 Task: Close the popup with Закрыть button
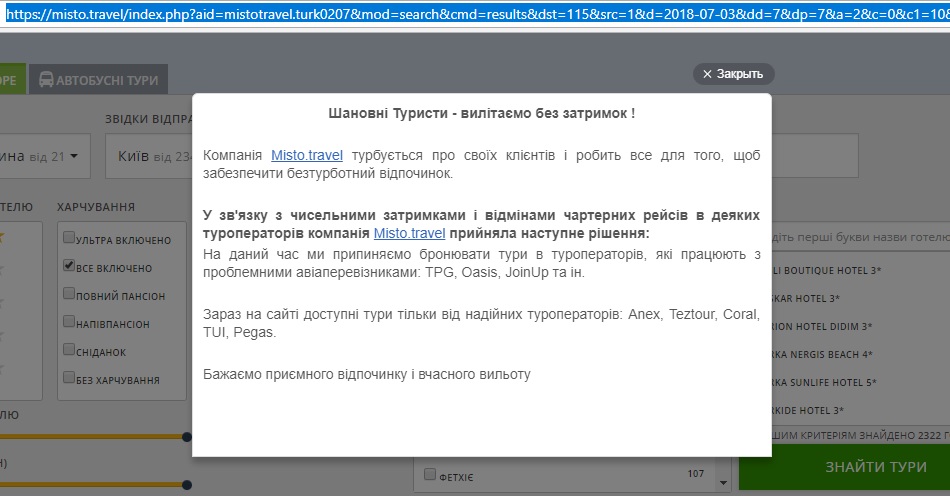pos(733,74)
